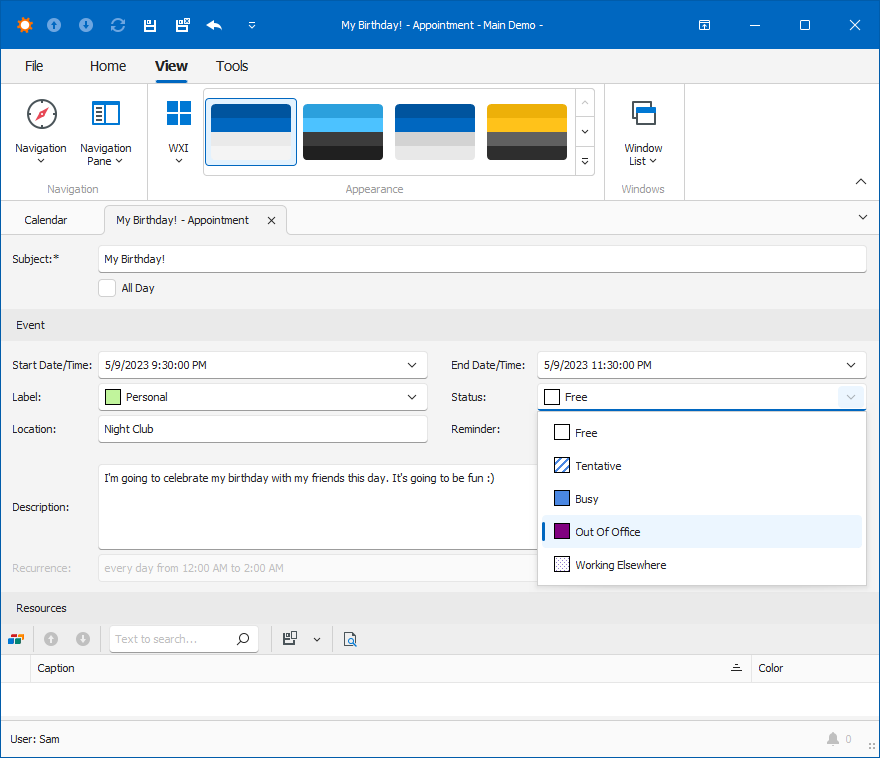Viewport: 880px width, 758px height.
Task: Open the Calendar tab
Action: [46, 219]
